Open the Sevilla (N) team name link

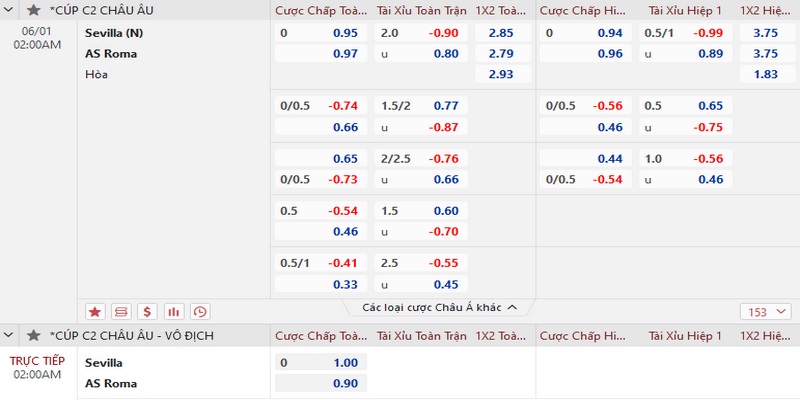114,33
